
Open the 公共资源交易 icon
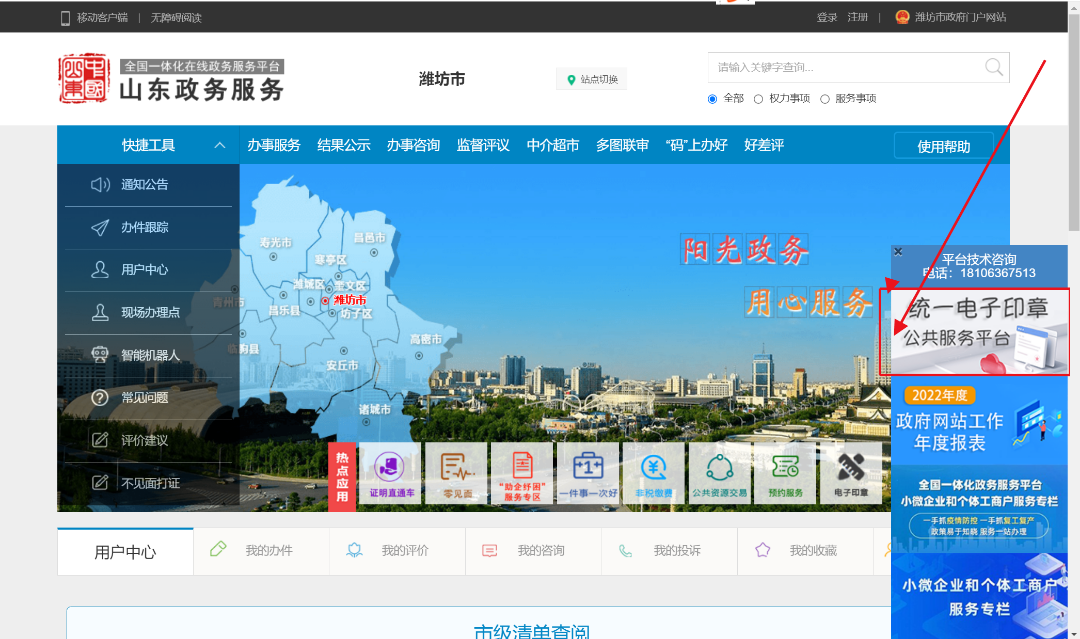(720, 473)
